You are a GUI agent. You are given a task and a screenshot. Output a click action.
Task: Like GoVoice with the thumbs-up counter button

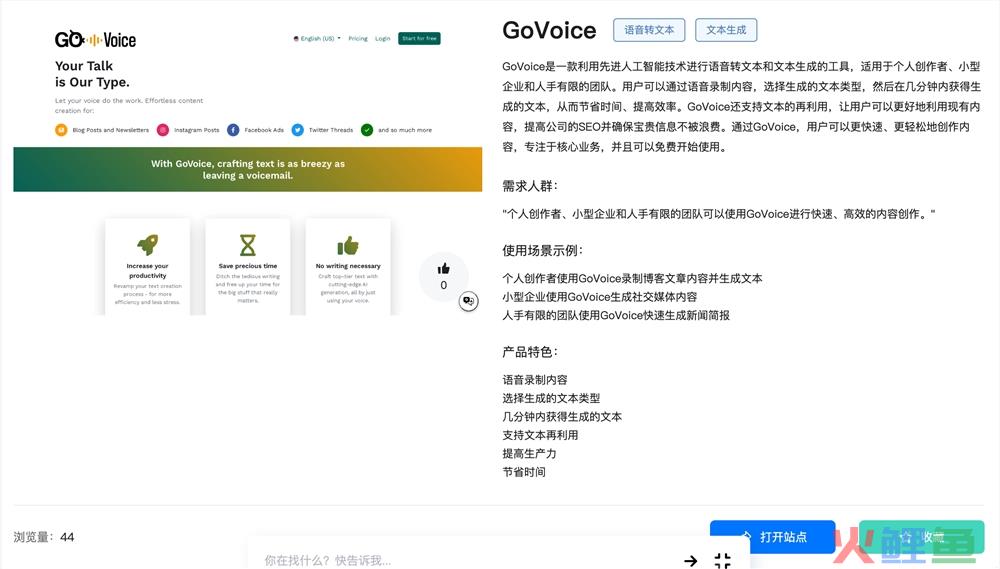(x=444, y=276)
